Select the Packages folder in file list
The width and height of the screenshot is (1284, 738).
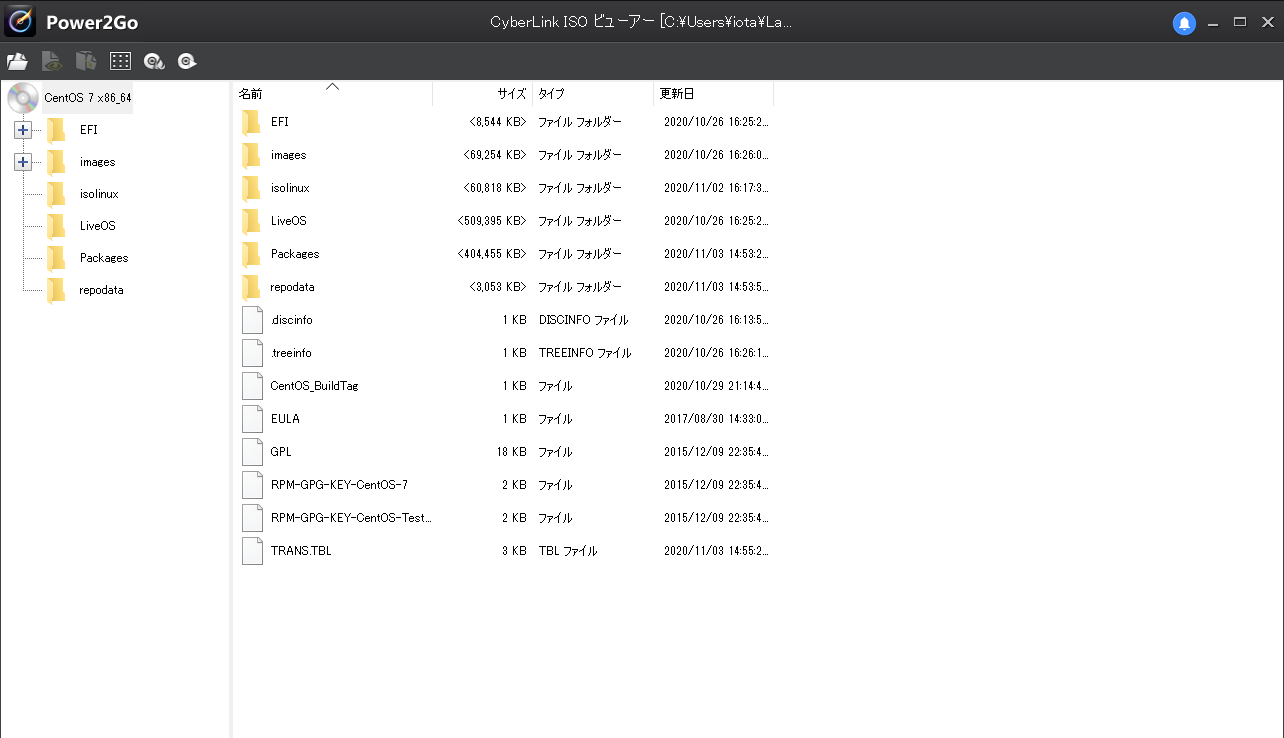coord(294,254)
